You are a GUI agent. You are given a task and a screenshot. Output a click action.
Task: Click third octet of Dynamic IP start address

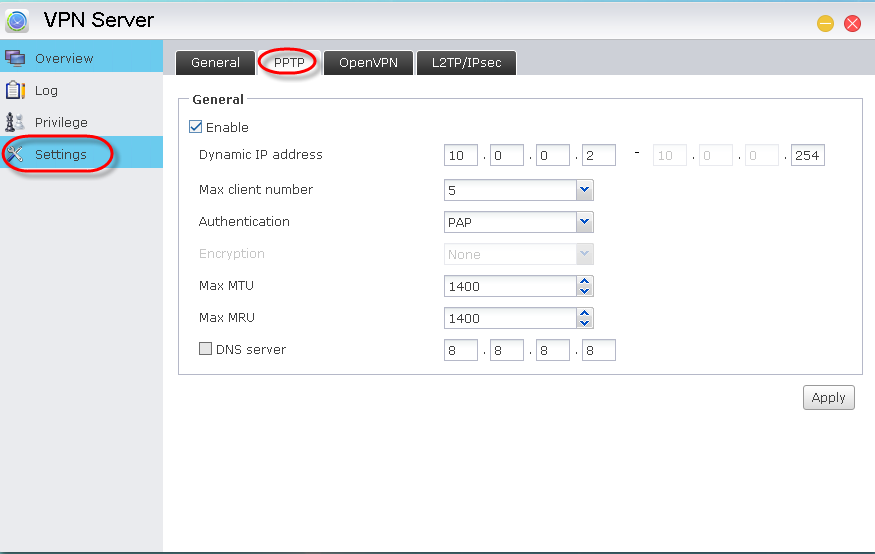552,155
